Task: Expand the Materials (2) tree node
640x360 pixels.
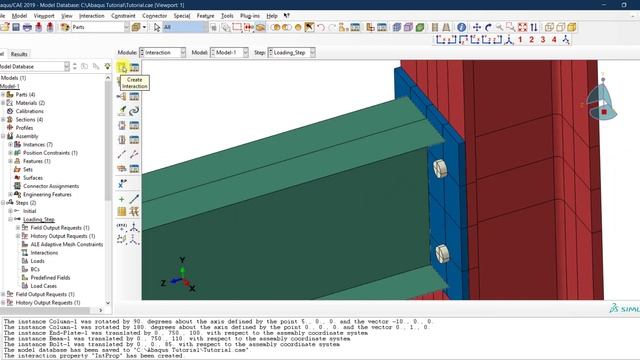Action: point(3,103)
